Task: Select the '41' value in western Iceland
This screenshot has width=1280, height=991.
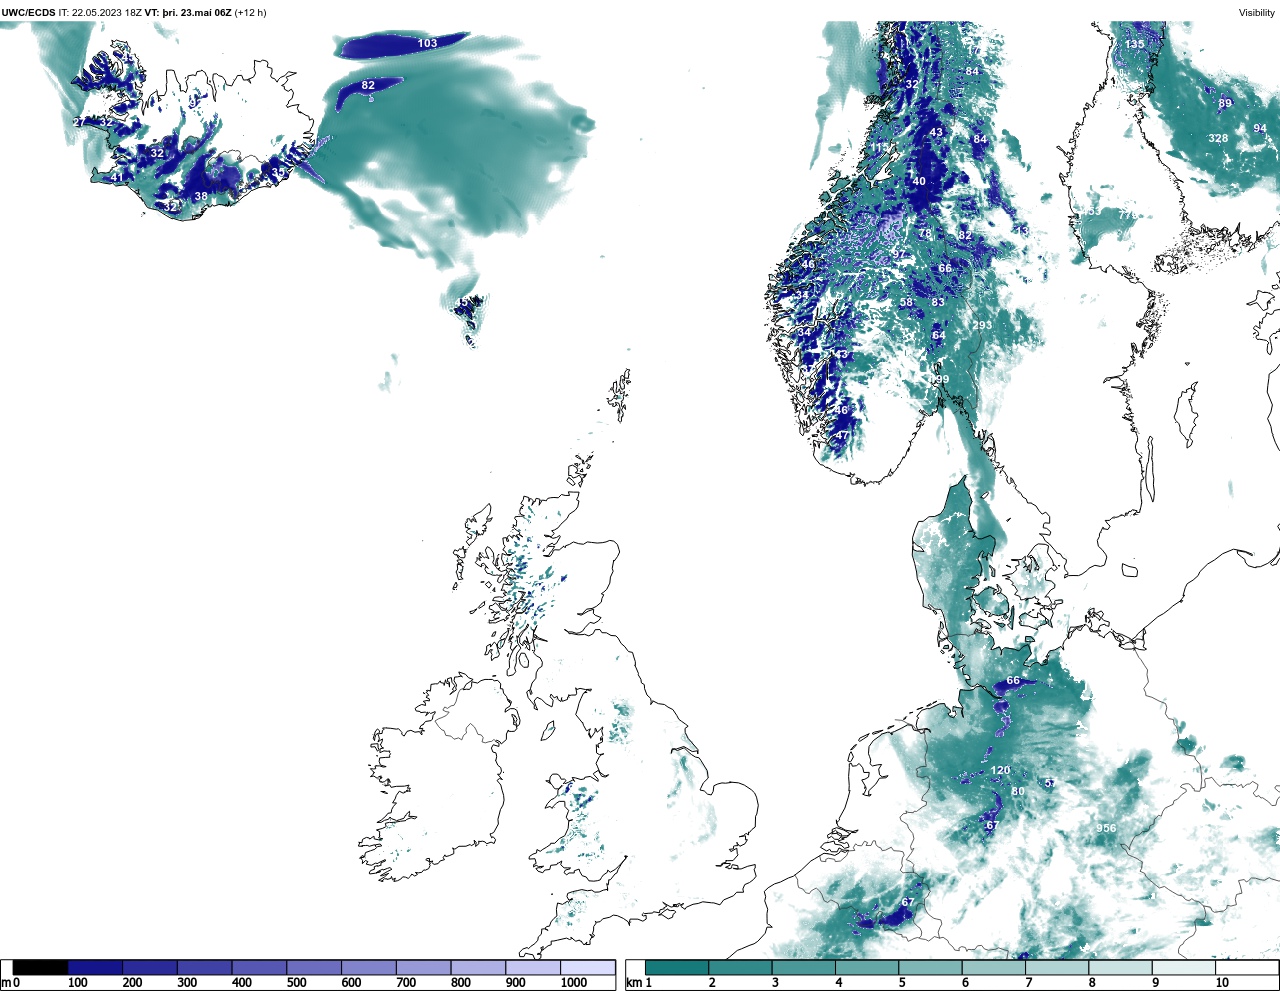Action: (x=117, y=177)
